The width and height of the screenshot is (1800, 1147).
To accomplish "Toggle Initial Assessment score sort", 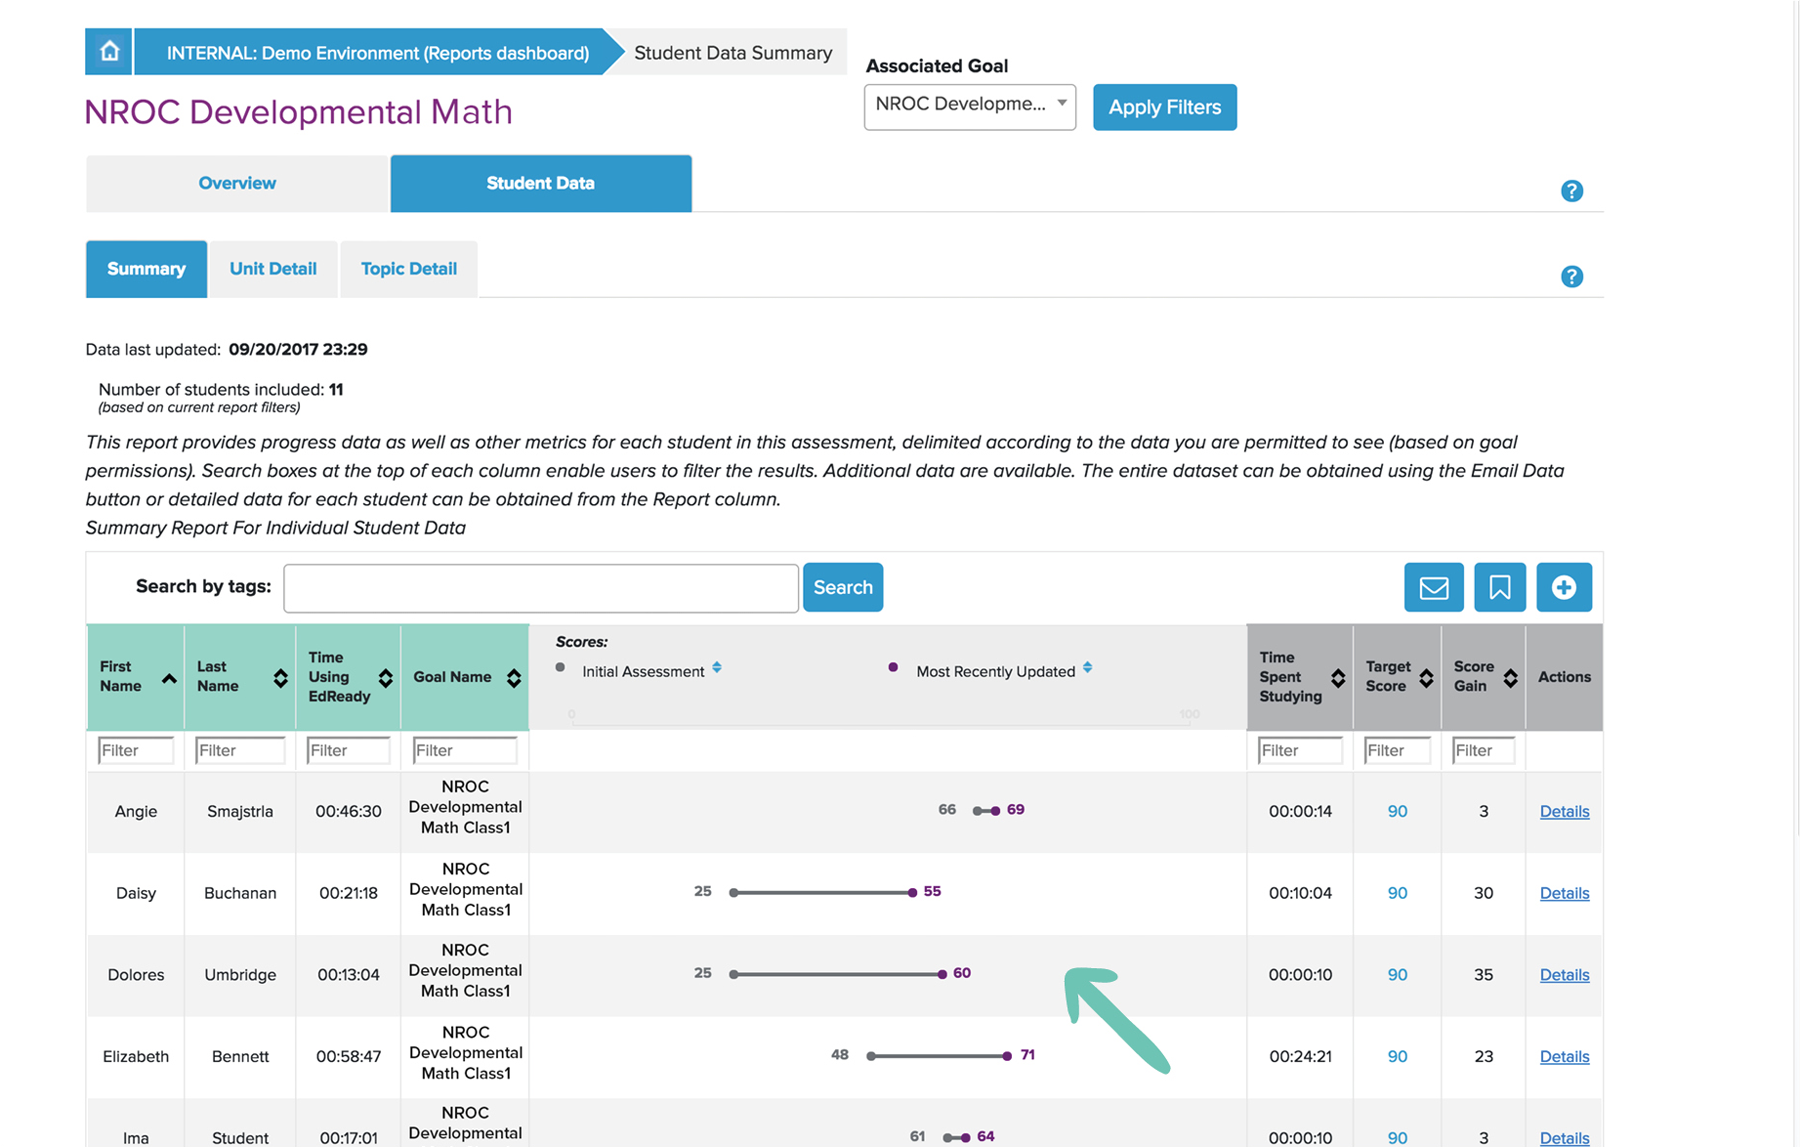I will click(x=717, y=668).
